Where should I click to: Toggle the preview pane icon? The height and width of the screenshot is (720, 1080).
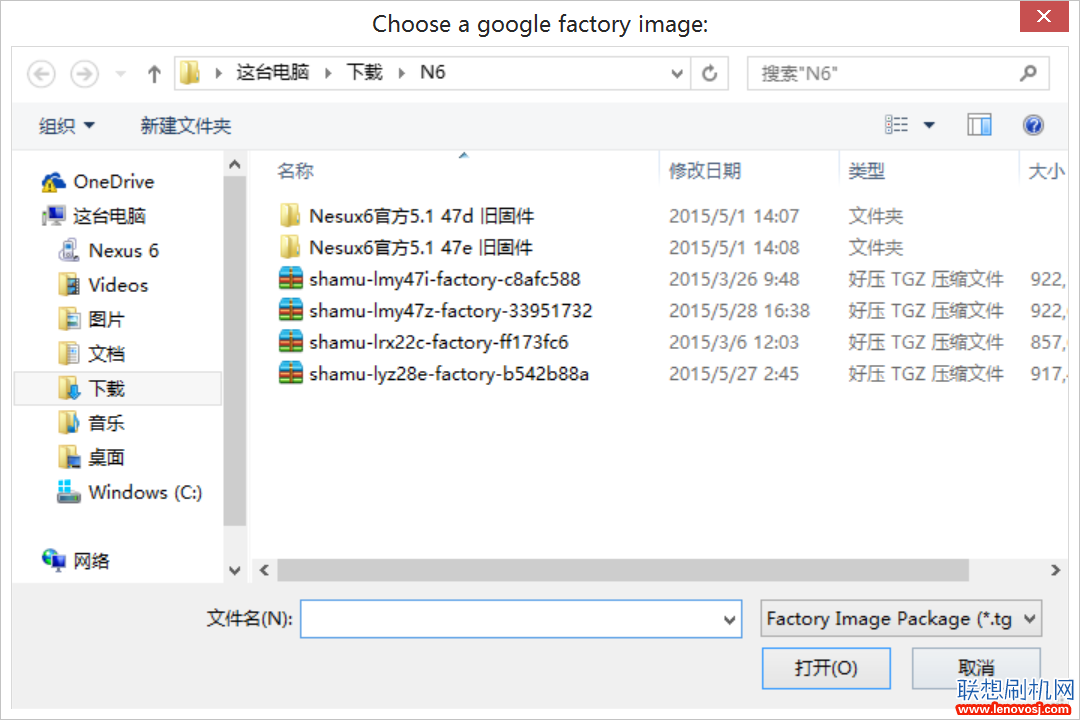click(979, 125)
